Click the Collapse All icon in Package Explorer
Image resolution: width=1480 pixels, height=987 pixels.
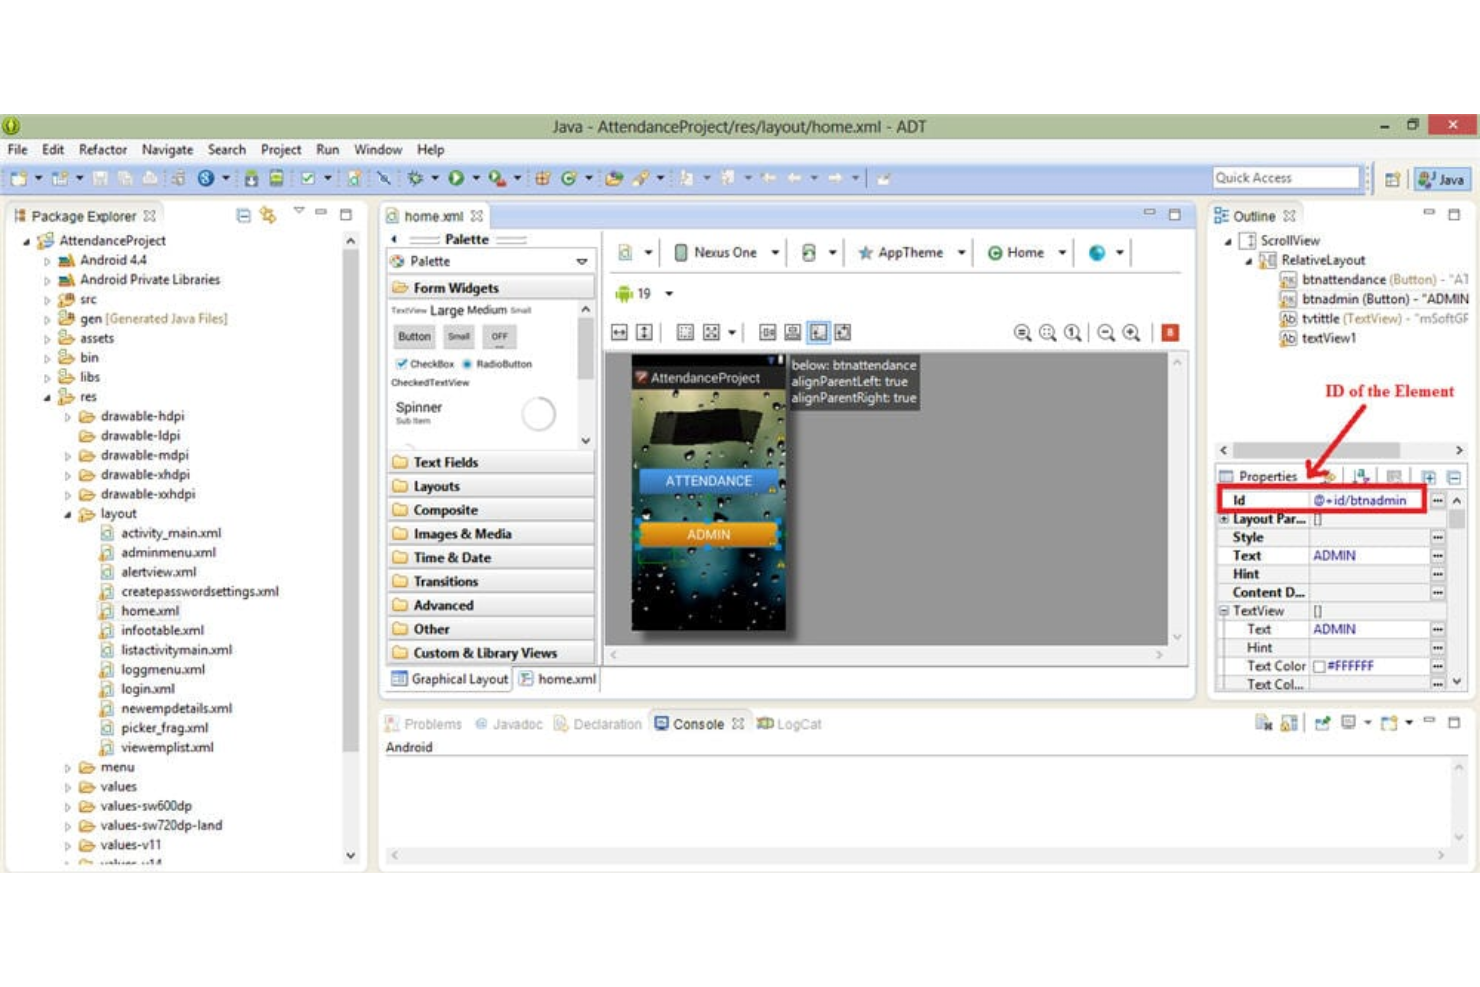(x=243, y=215)
